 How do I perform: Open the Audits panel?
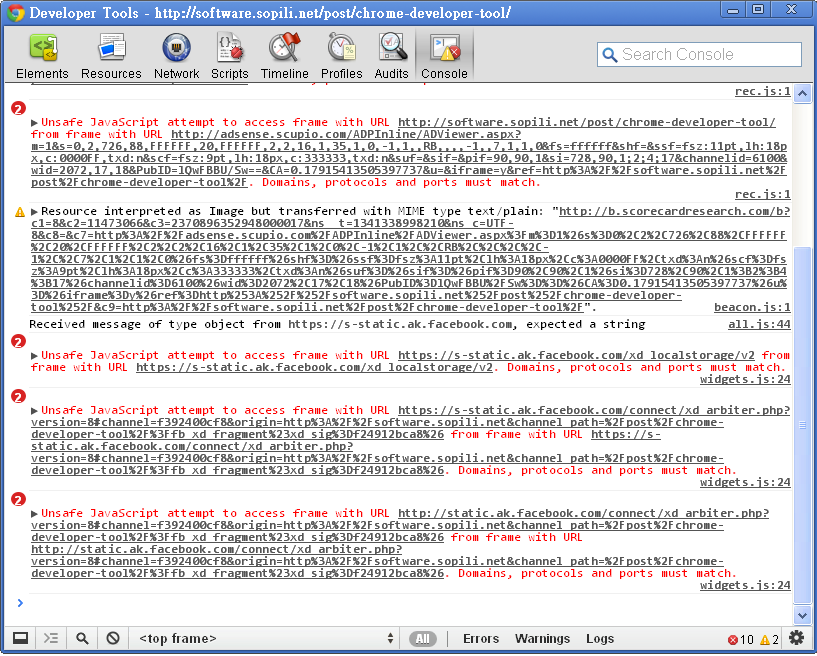pos(391,56)
